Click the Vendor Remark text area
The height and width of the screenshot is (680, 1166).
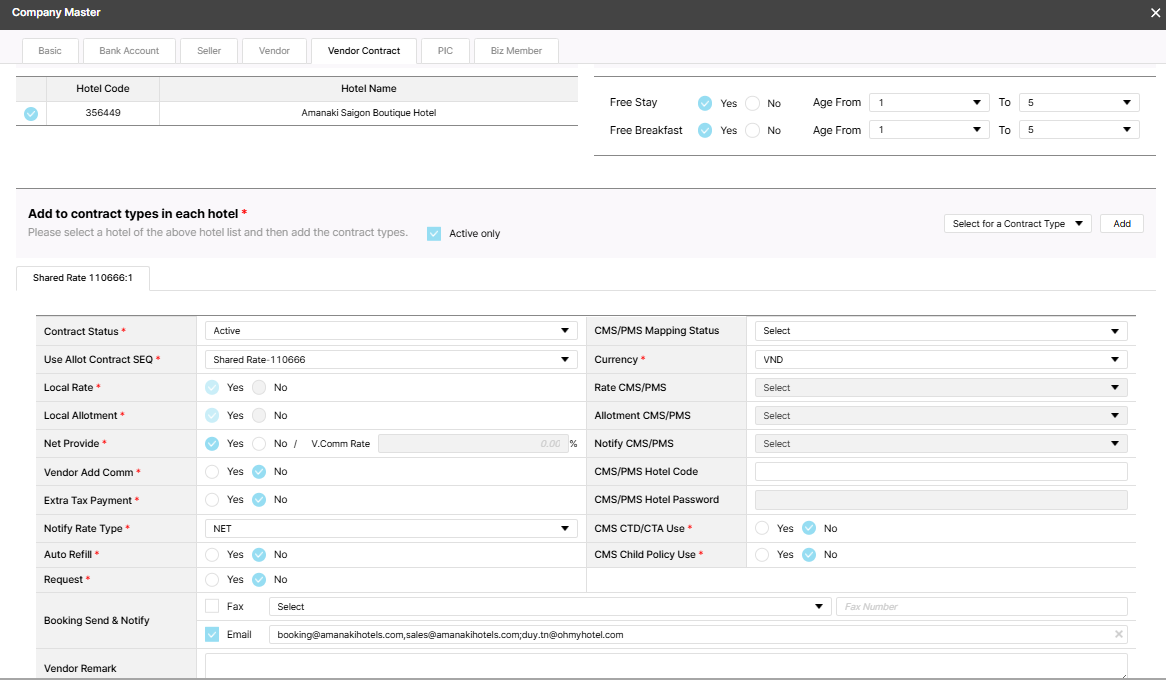pyautogui.click(x=666, y=667)
